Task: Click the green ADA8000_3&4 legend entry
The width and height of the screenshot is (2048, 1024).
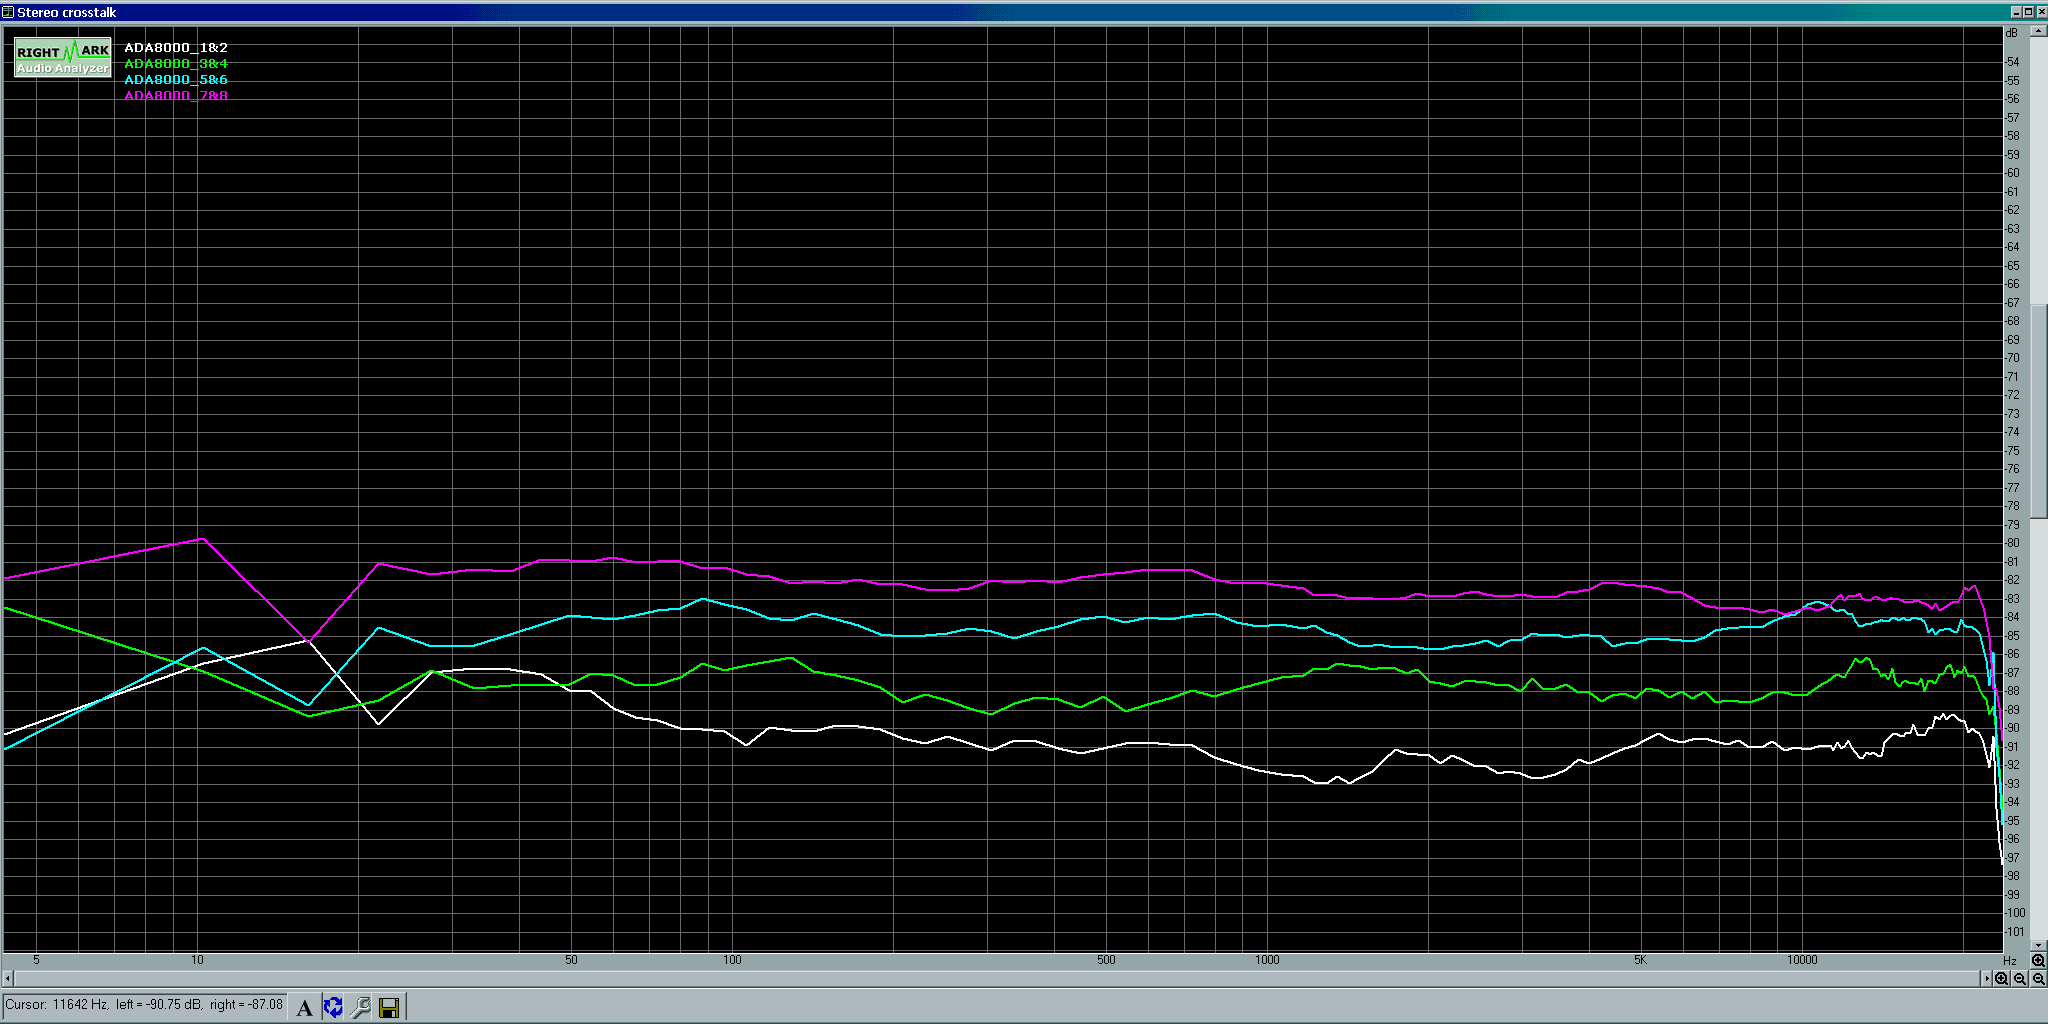Action: click(x=176, y=64)
